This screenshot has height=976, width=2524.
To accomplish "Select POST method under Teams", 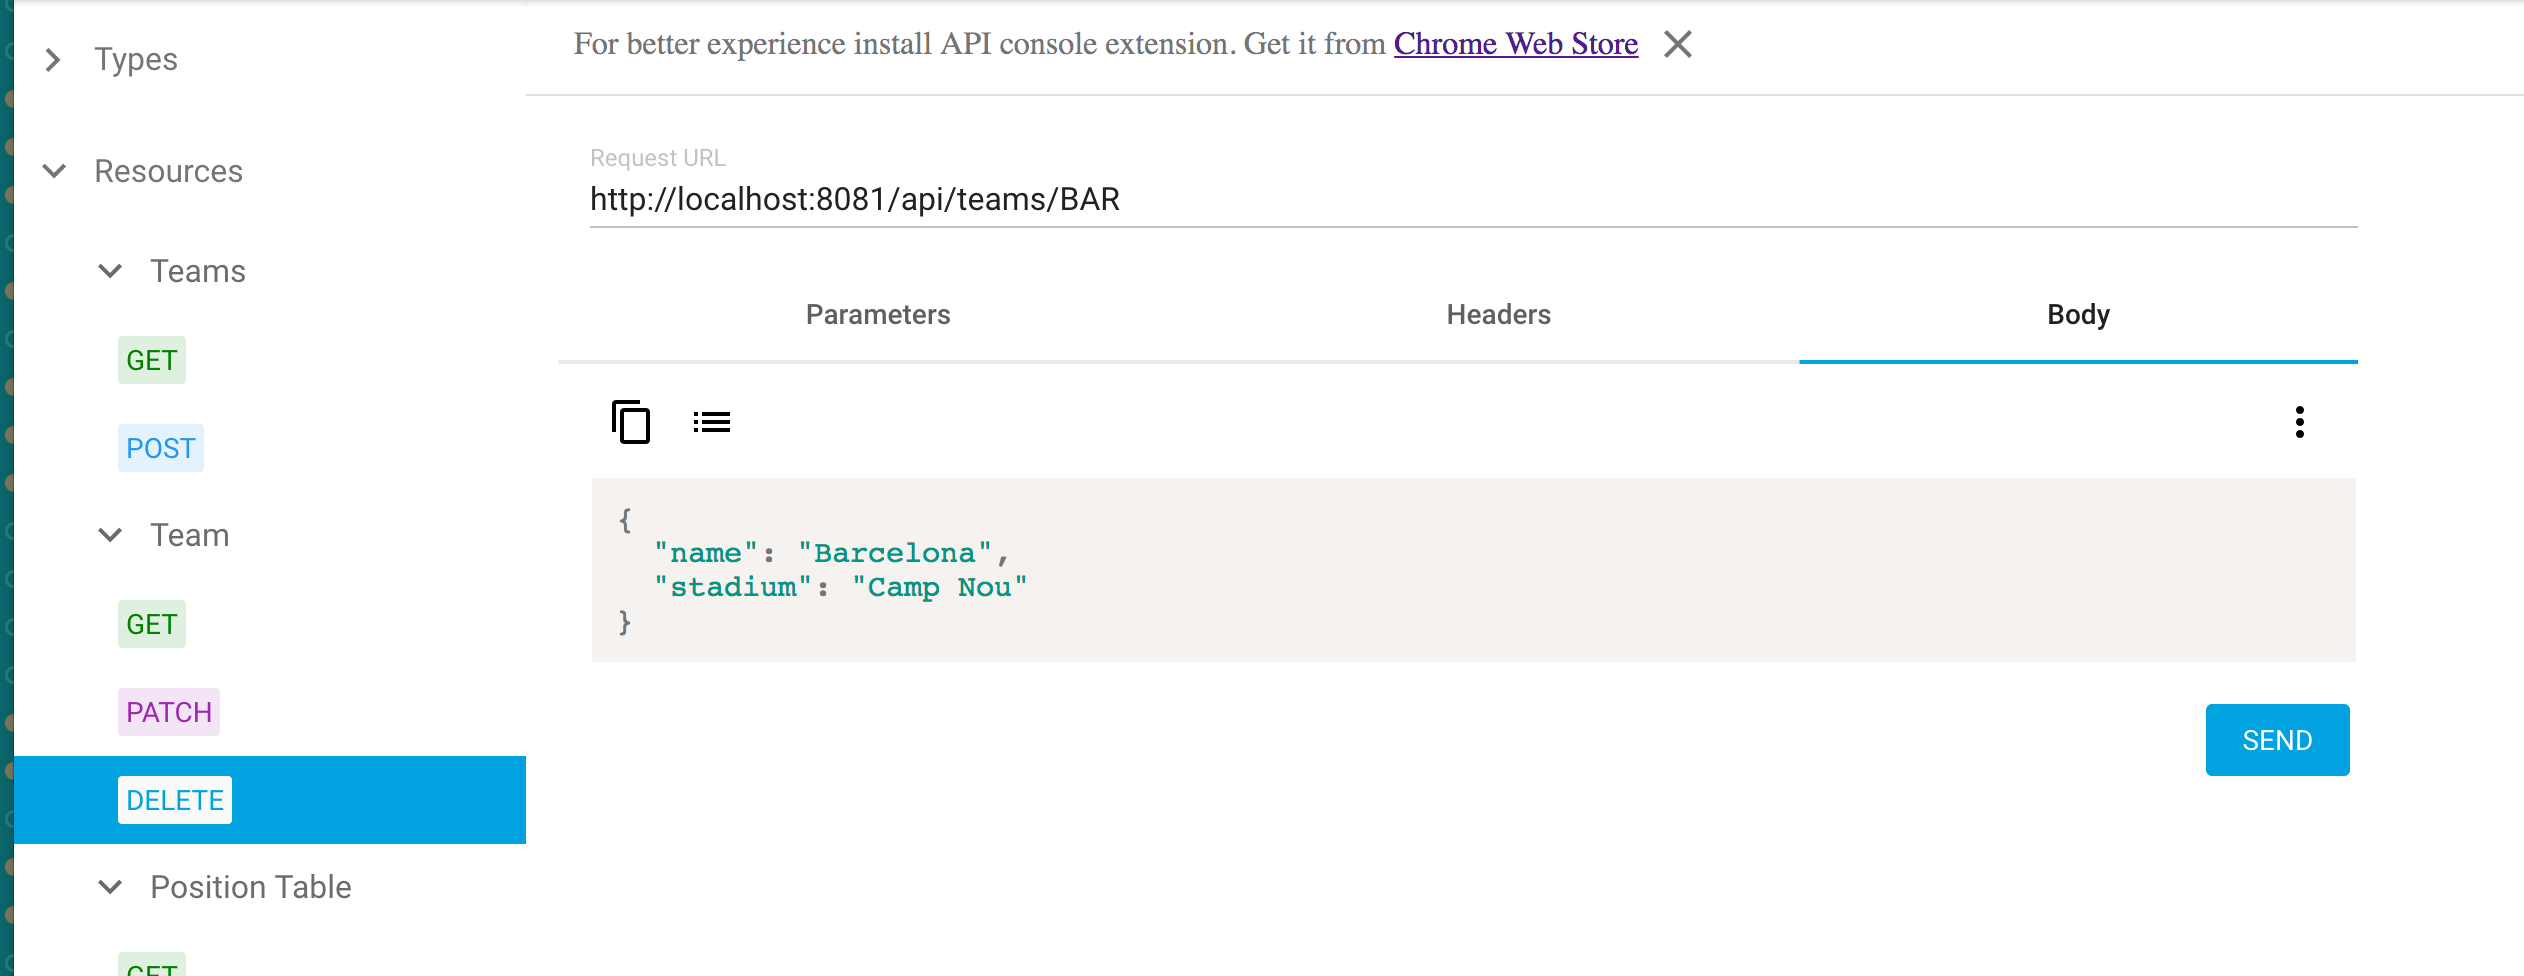I will [160, 448].
